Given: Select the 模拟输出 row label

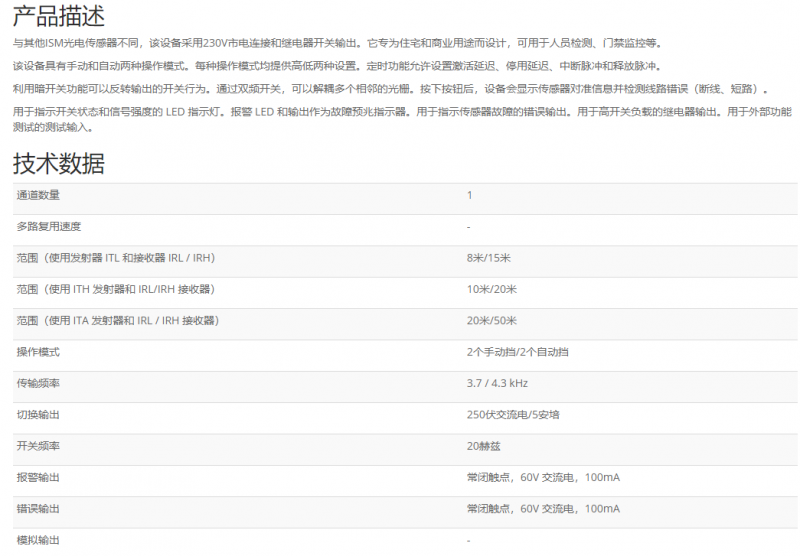Looking at the screenshot, I should [x=38, y=540].
